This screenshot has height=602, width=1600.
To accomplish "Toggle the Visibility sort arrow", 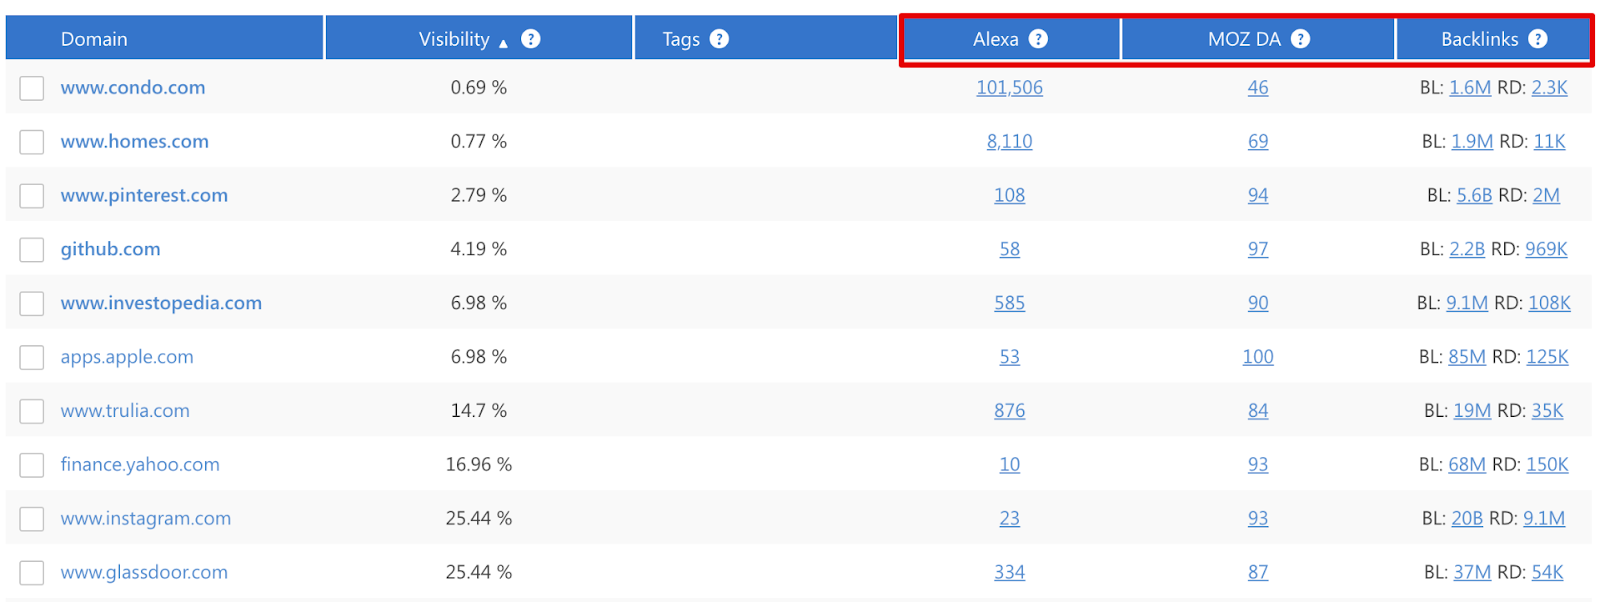I will [x=503, y=43].
